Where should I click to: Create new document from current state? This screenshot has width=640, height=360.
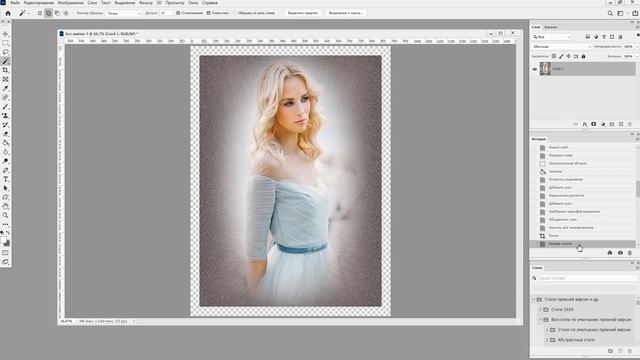(610, 253)
